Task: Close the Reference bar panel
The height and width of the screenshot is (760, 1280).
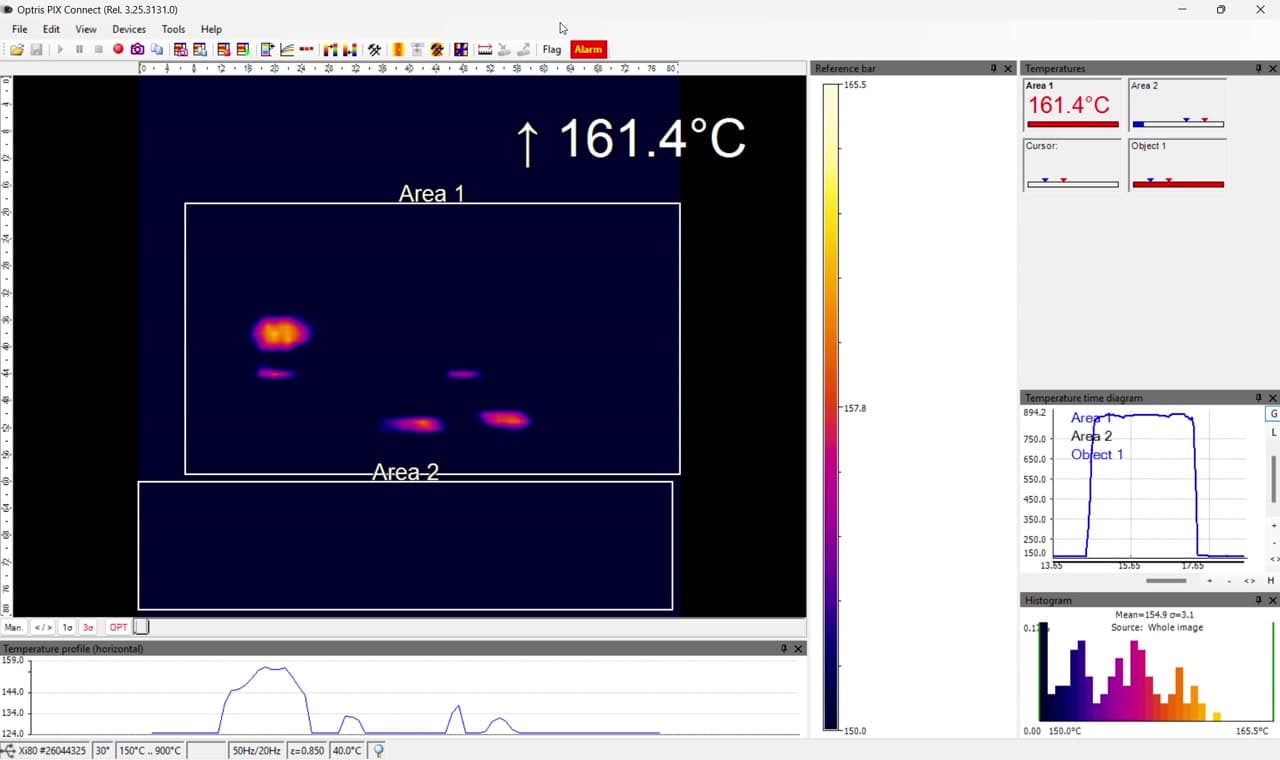Action: pyautogui.click(x=1008, y=68)
